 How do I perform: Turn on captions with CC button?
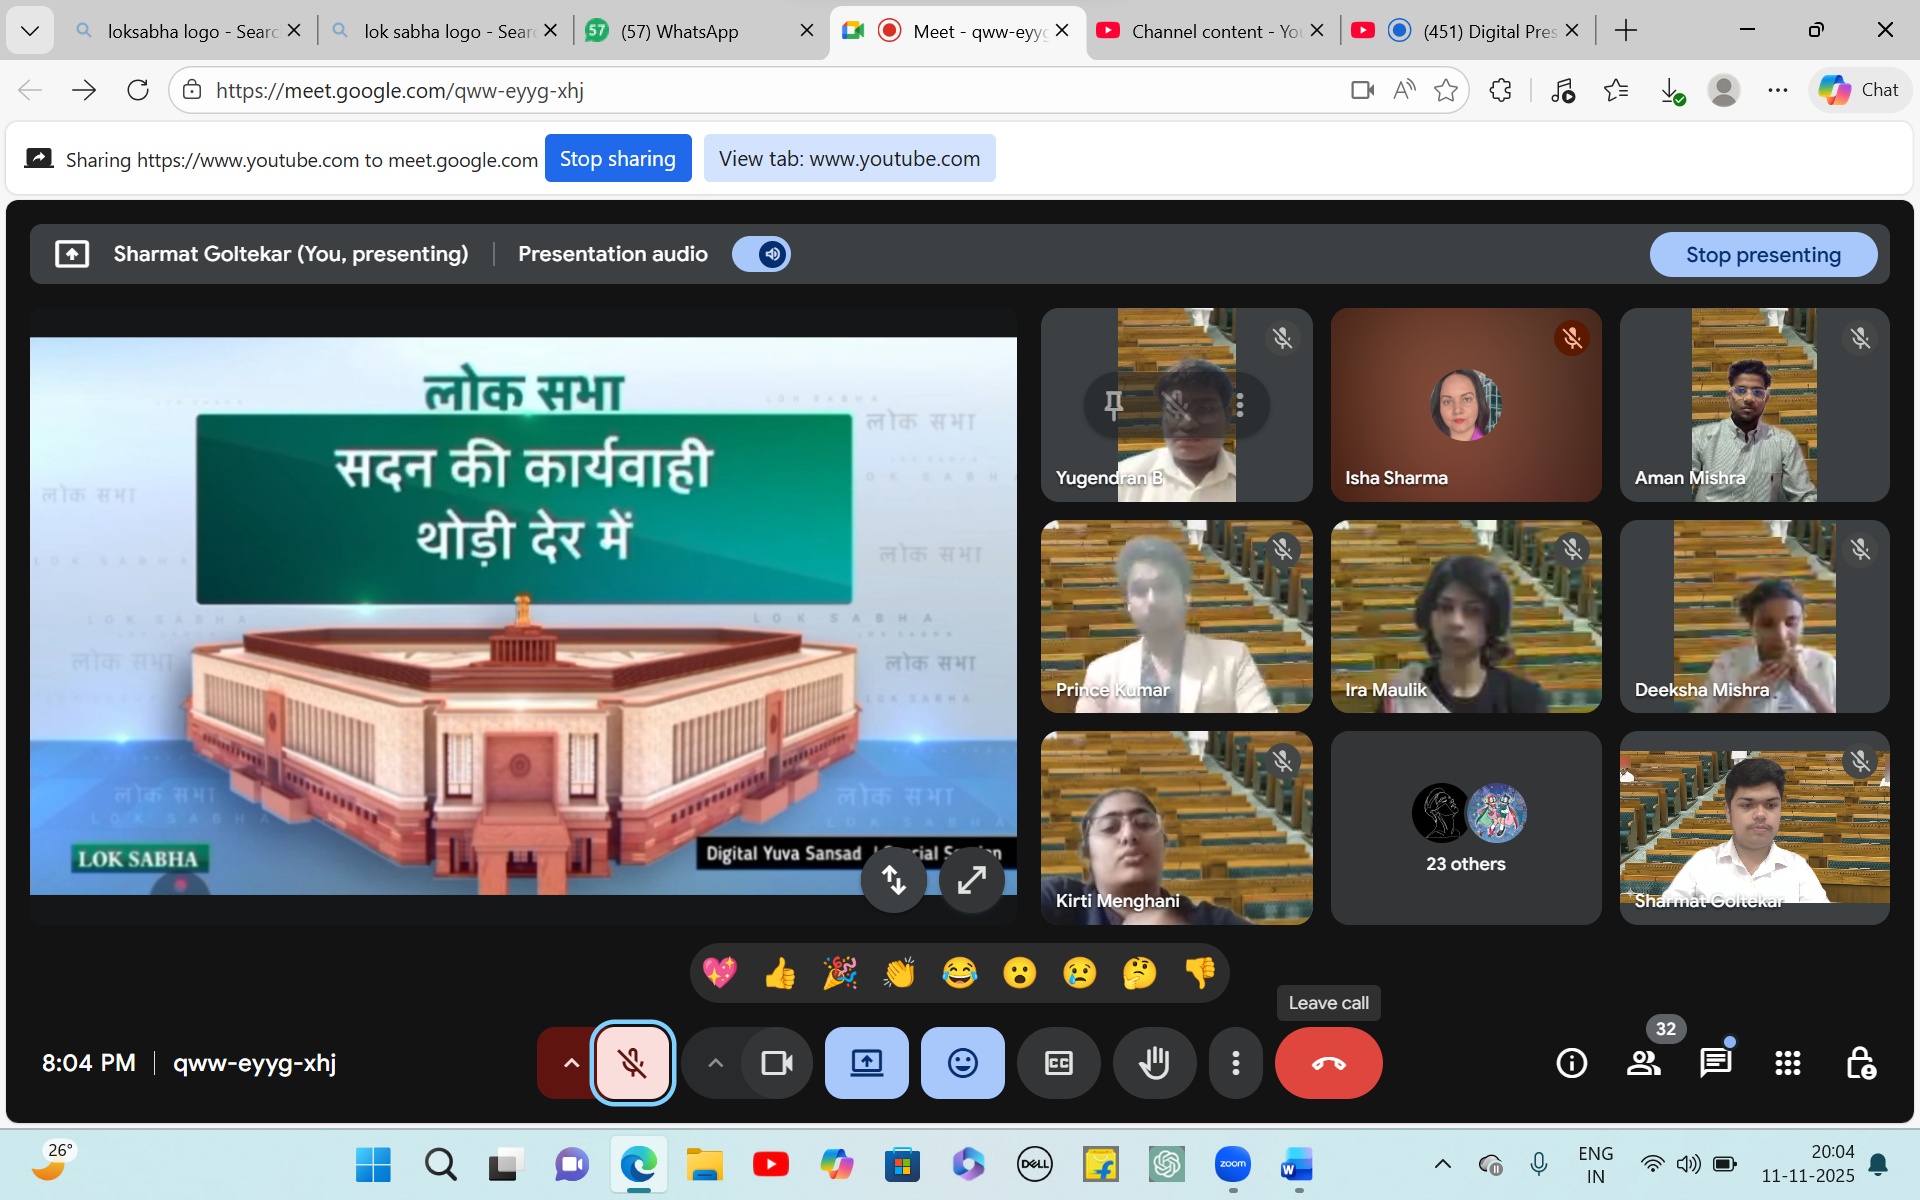(x=1058, y=1063)
